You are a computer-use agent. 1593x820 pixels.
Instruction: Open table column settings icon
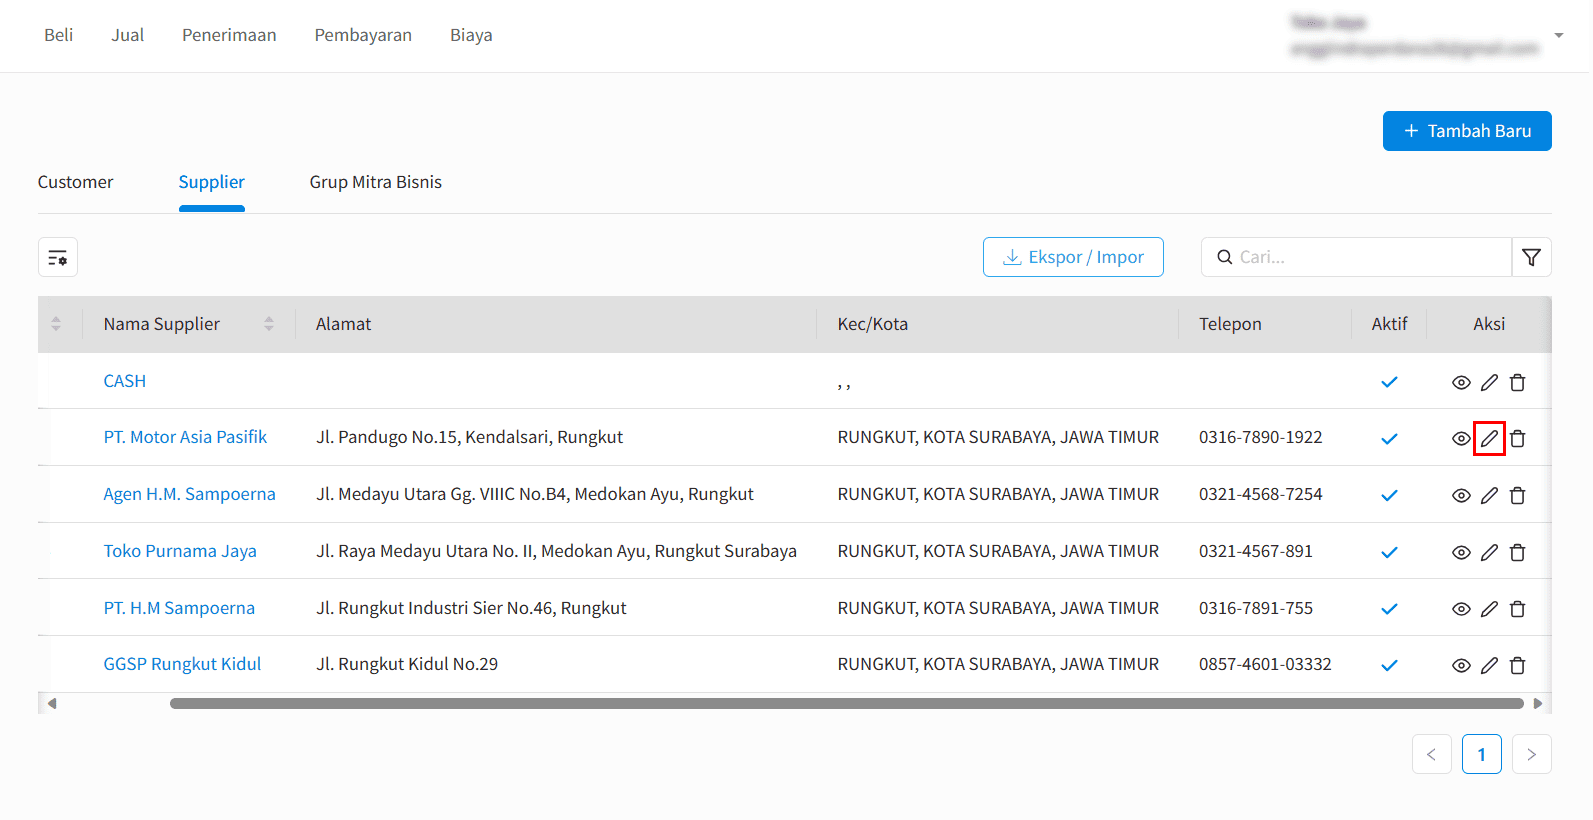pos(58,257)
